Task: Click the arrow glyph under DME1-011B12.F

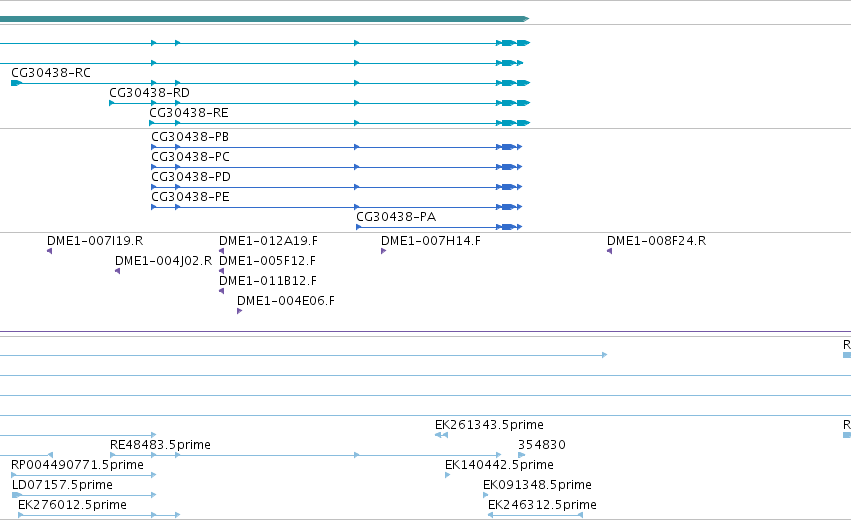Action: coord(221,291)
